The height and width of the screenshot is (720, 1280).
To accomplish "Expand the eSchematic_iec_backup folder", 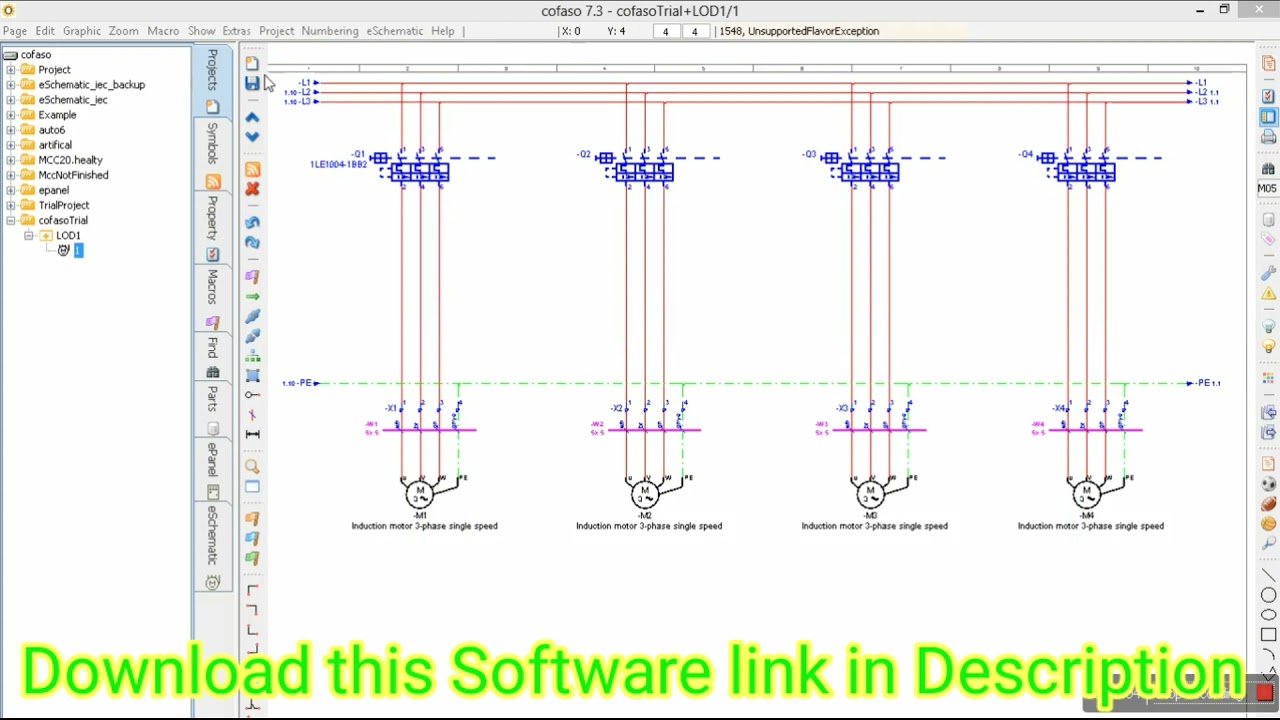I will tap(11, 85).
